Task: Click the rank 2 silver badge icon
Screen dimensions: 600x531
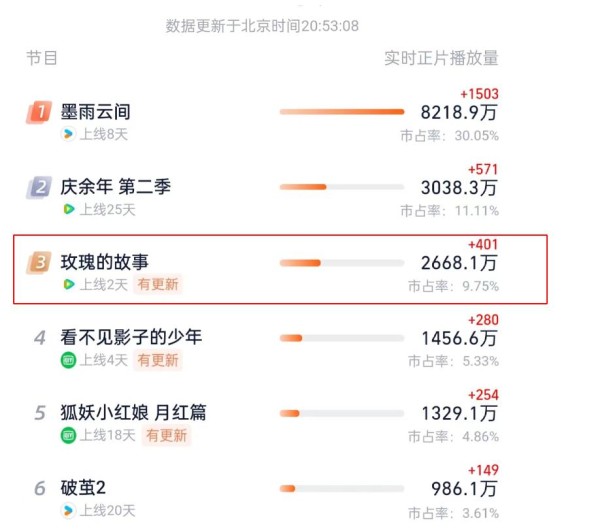Action: point(39,187)
